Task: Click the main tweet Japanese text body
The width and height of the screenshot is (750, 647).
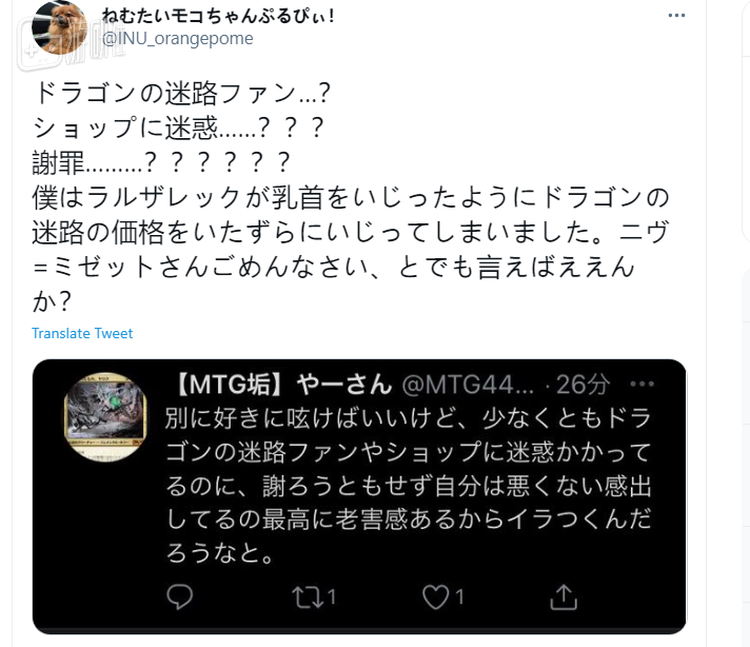Action: (351, 197)
